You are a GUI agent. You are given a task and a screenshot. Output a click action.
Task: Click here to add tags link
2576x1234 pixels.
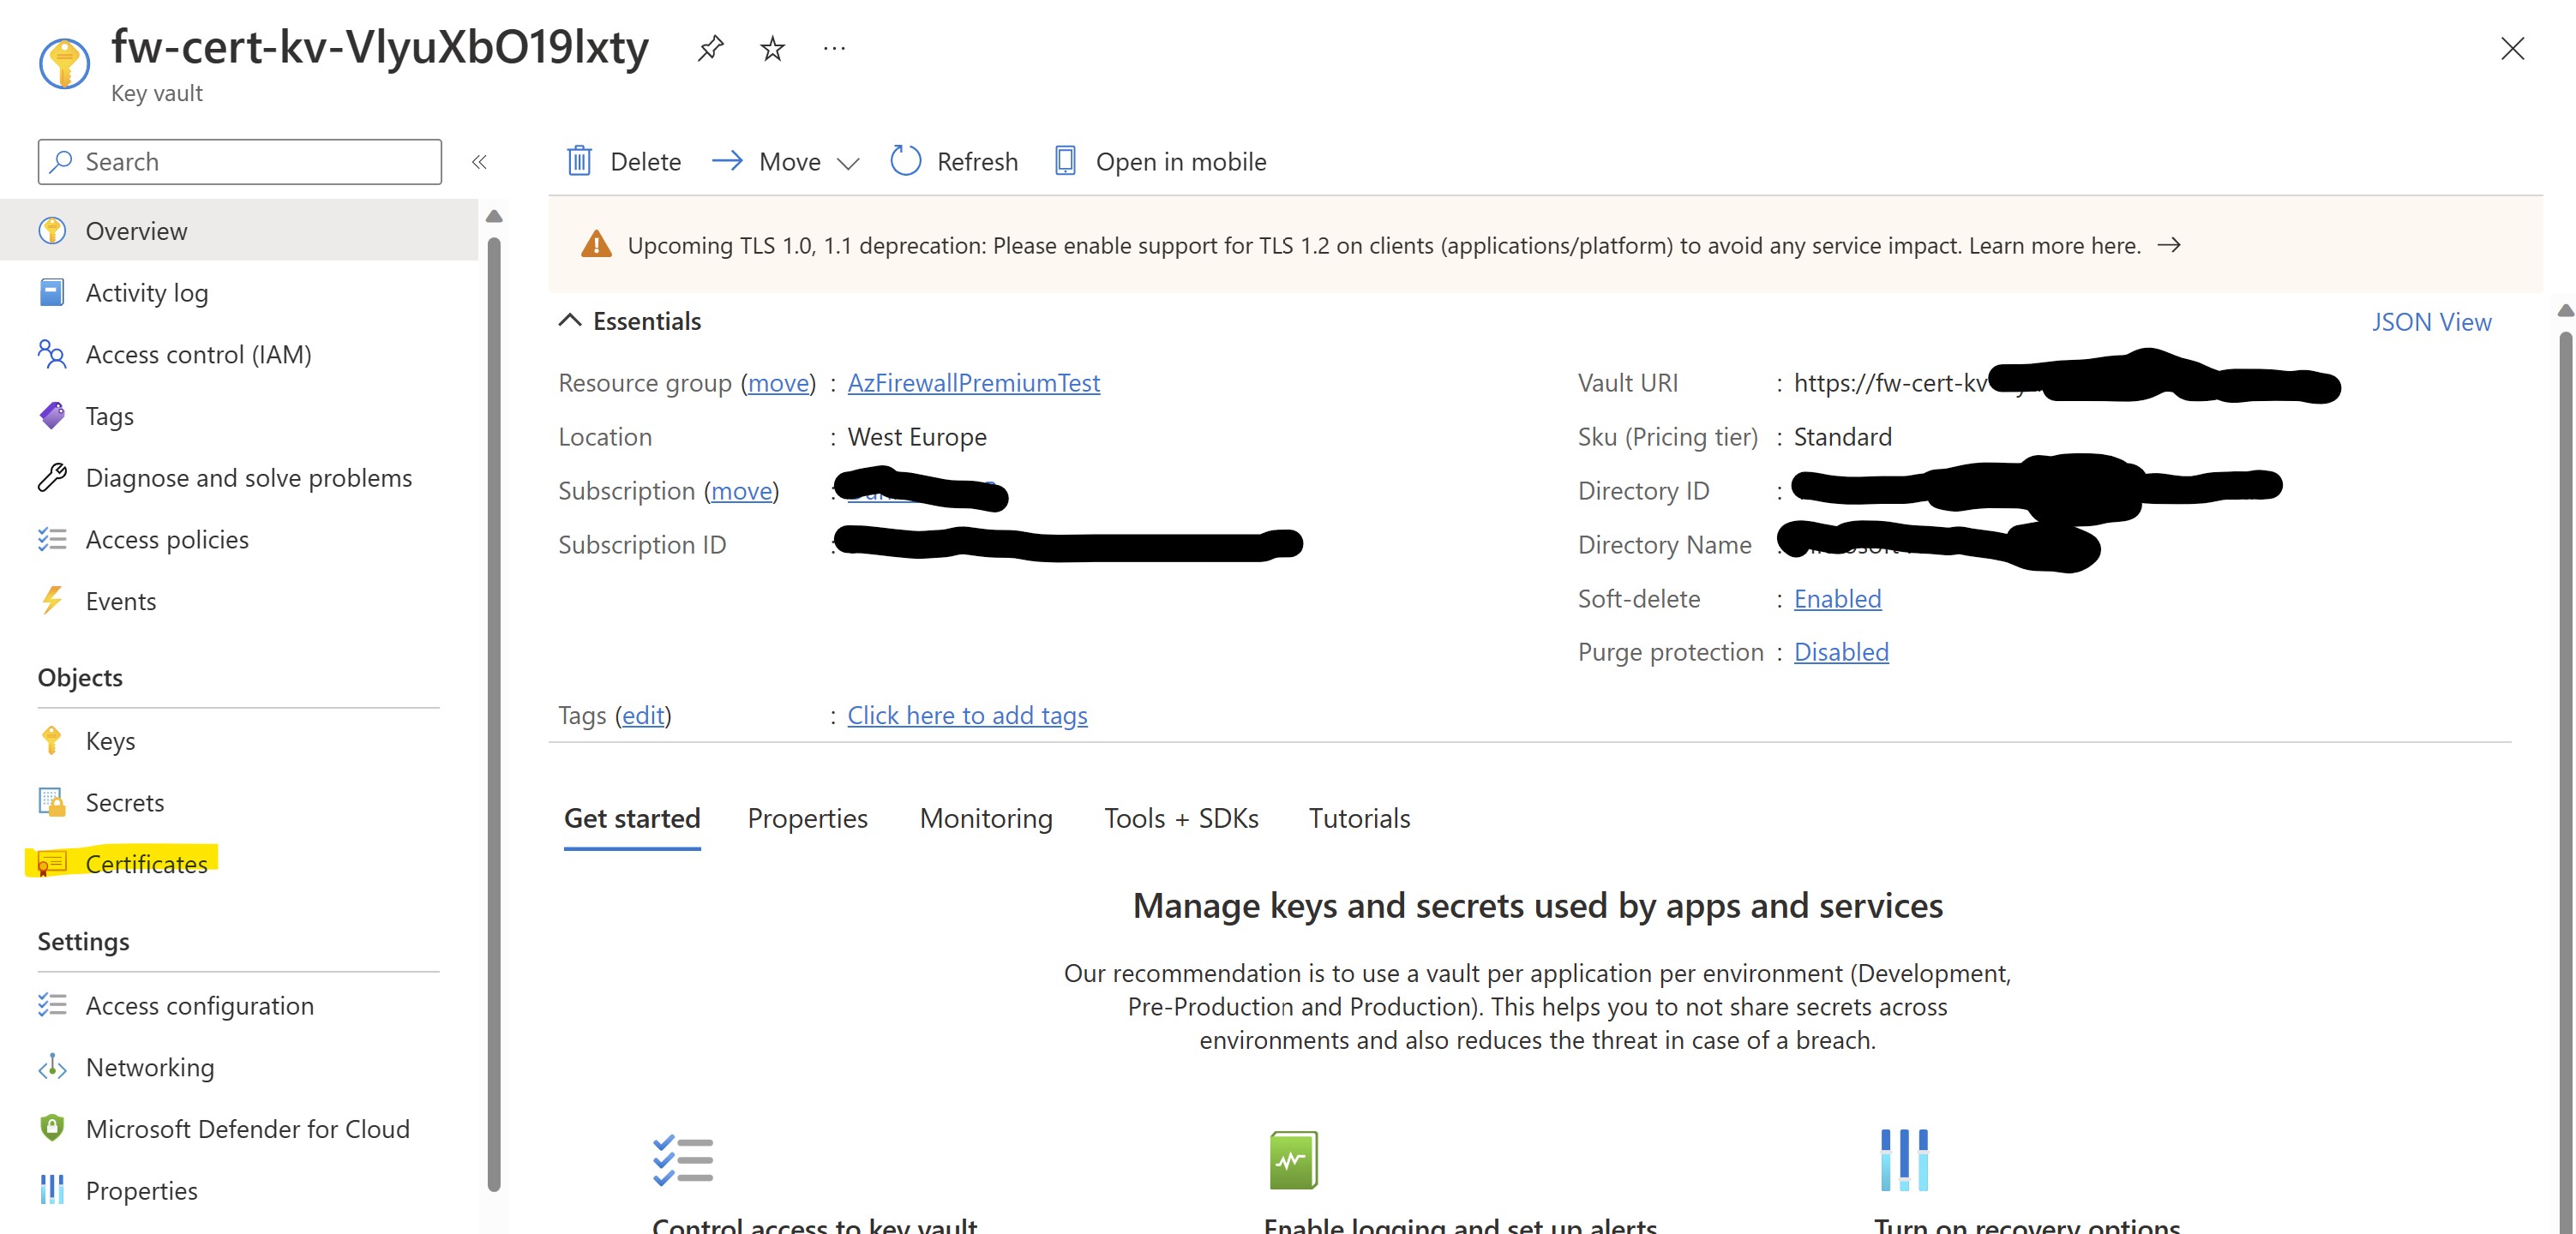[x=967, y=716]
